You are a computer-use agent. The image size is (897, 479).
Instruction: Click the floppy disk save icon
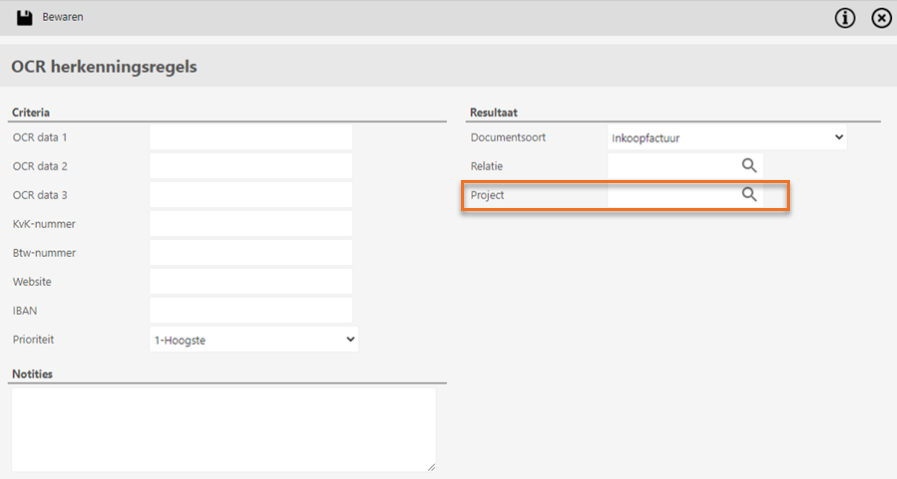[24, 17]
